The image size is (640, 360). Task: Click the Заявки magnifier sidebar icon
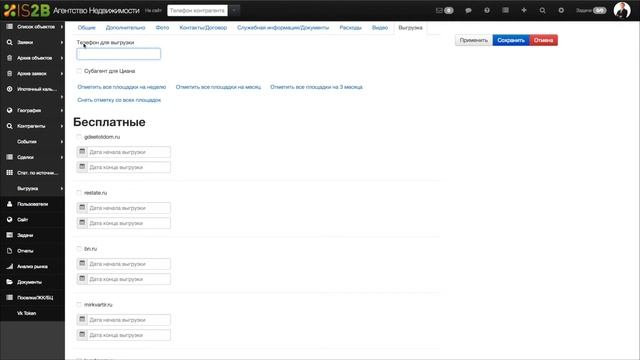pos(9,42)
